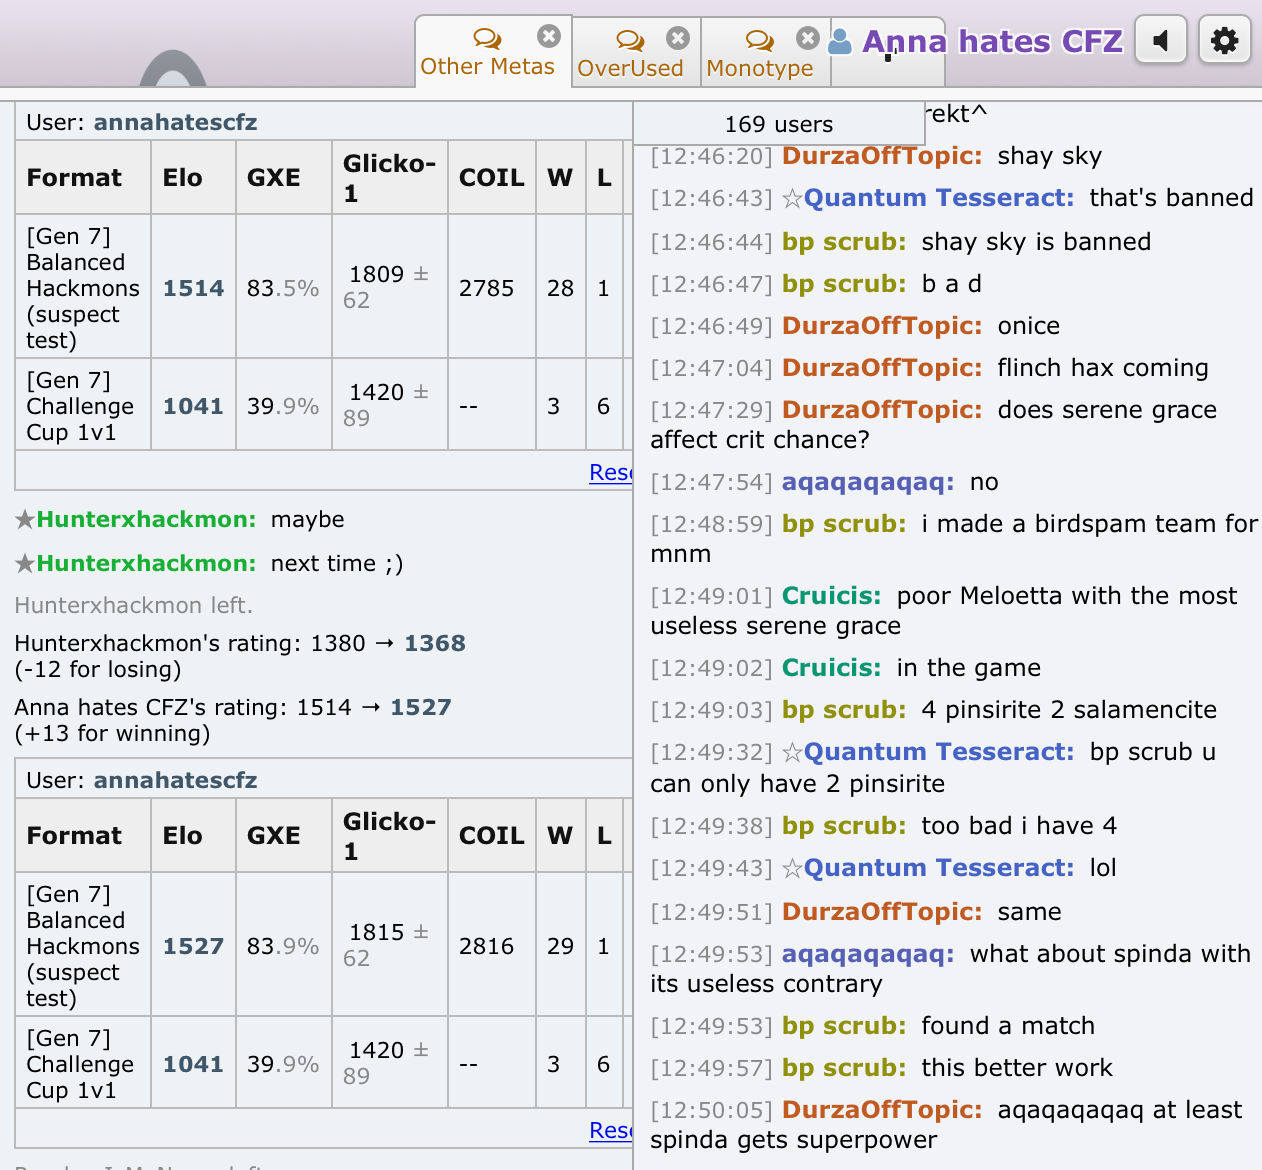This screenshot has height=1170, width=1262.
Task: Close the OverUsed room tab
Action: (x=678, y=38)
